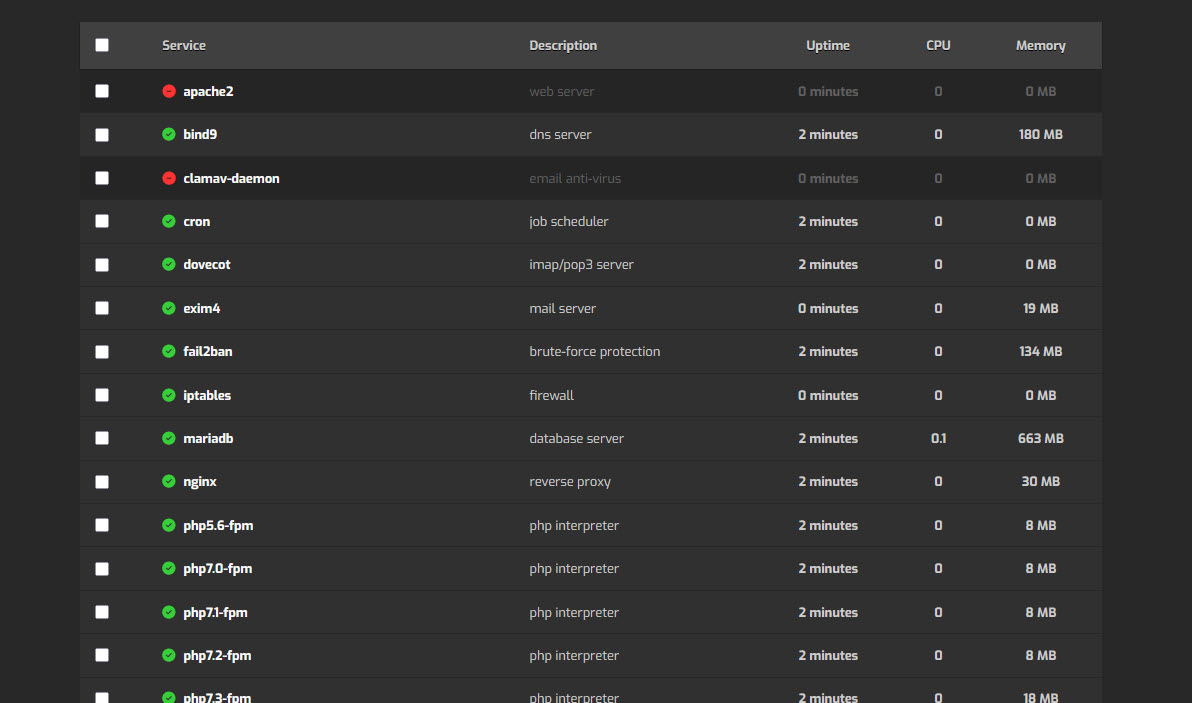Screen dimensions: 1192x703
Task: Click the red stopped icon for apache2
Action: [169, 91]
